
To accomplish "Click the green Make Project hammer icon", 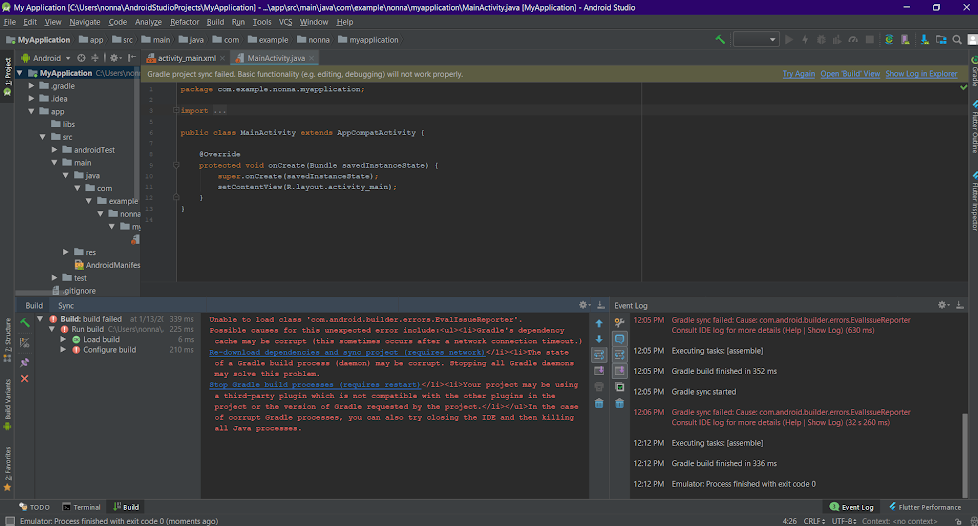I will point(720,40).
